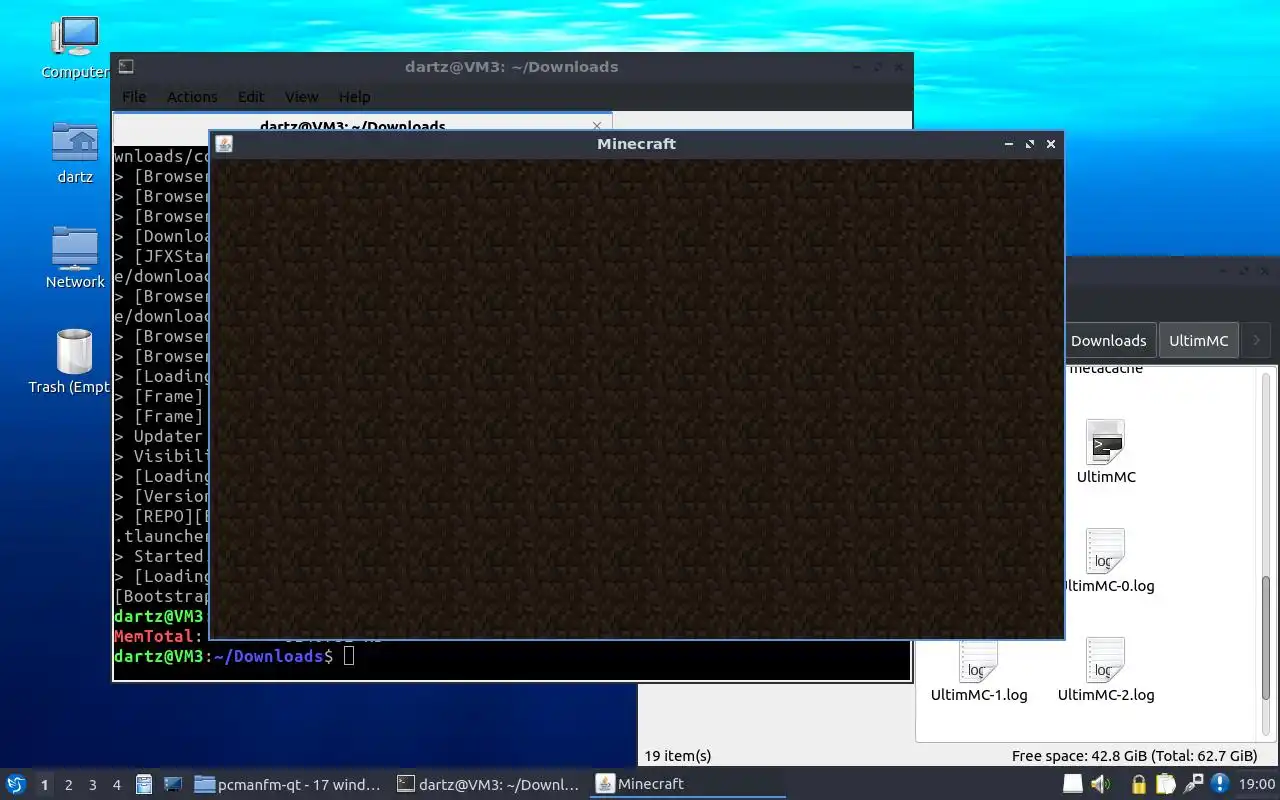Click the 19:00 panel clock
Image resolution: width=1280 pixels, height=800 pixels.
[1257, 784]
